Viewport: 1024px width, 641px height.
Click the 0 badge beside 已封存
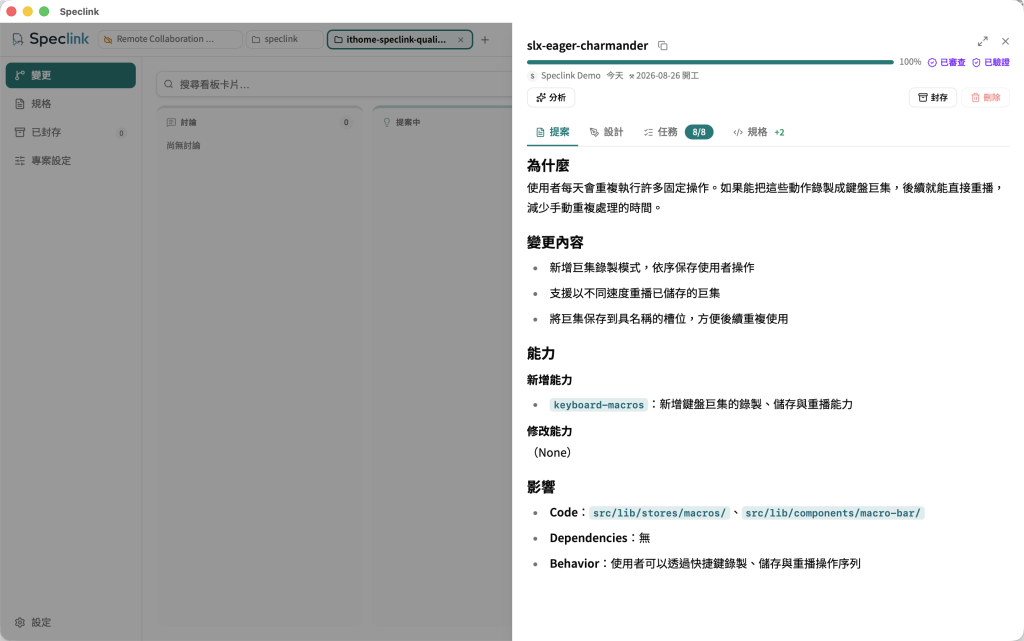tap(121, 133)
